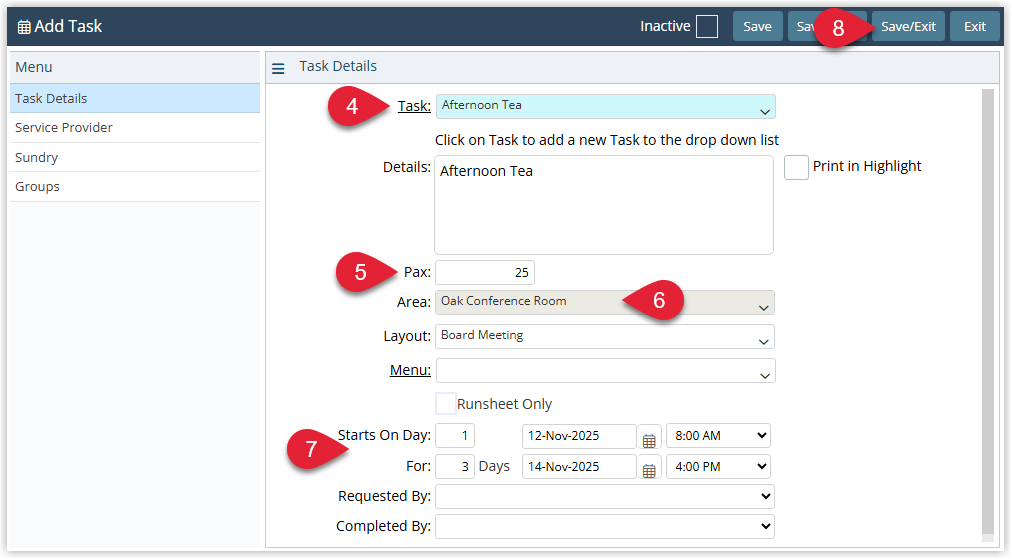Click the vertical scrollbar of the form

coord(987,314)
